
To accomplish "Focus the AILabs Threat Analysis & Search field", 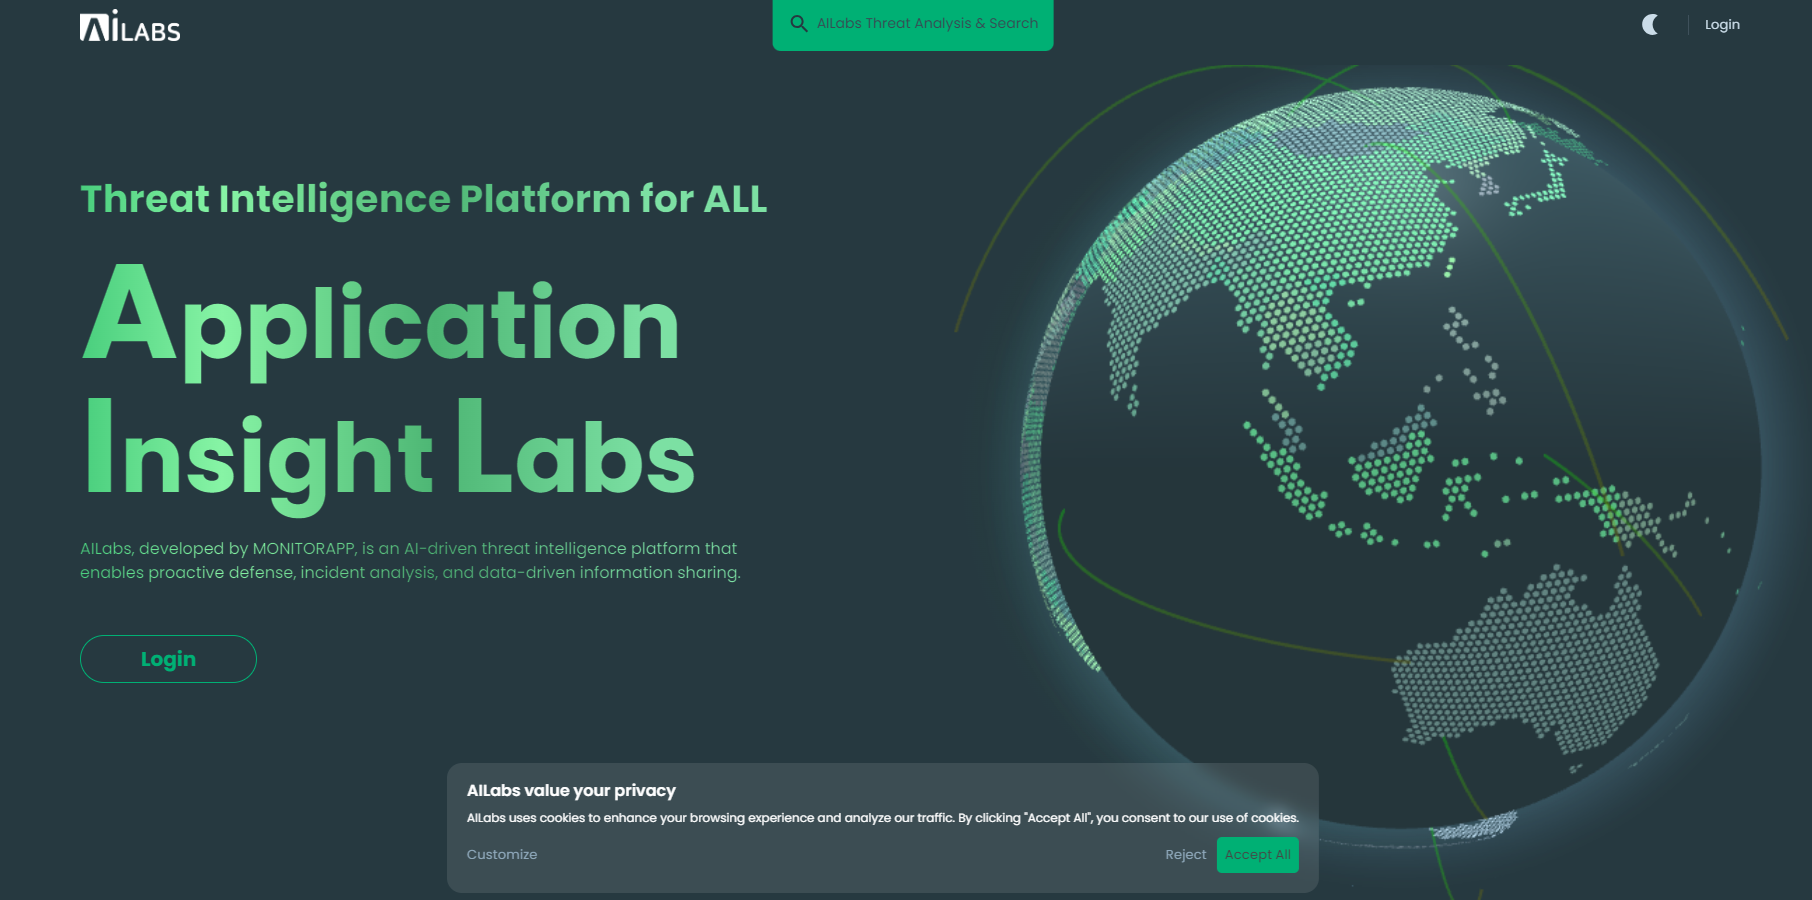I will click(x=913, y=24).
